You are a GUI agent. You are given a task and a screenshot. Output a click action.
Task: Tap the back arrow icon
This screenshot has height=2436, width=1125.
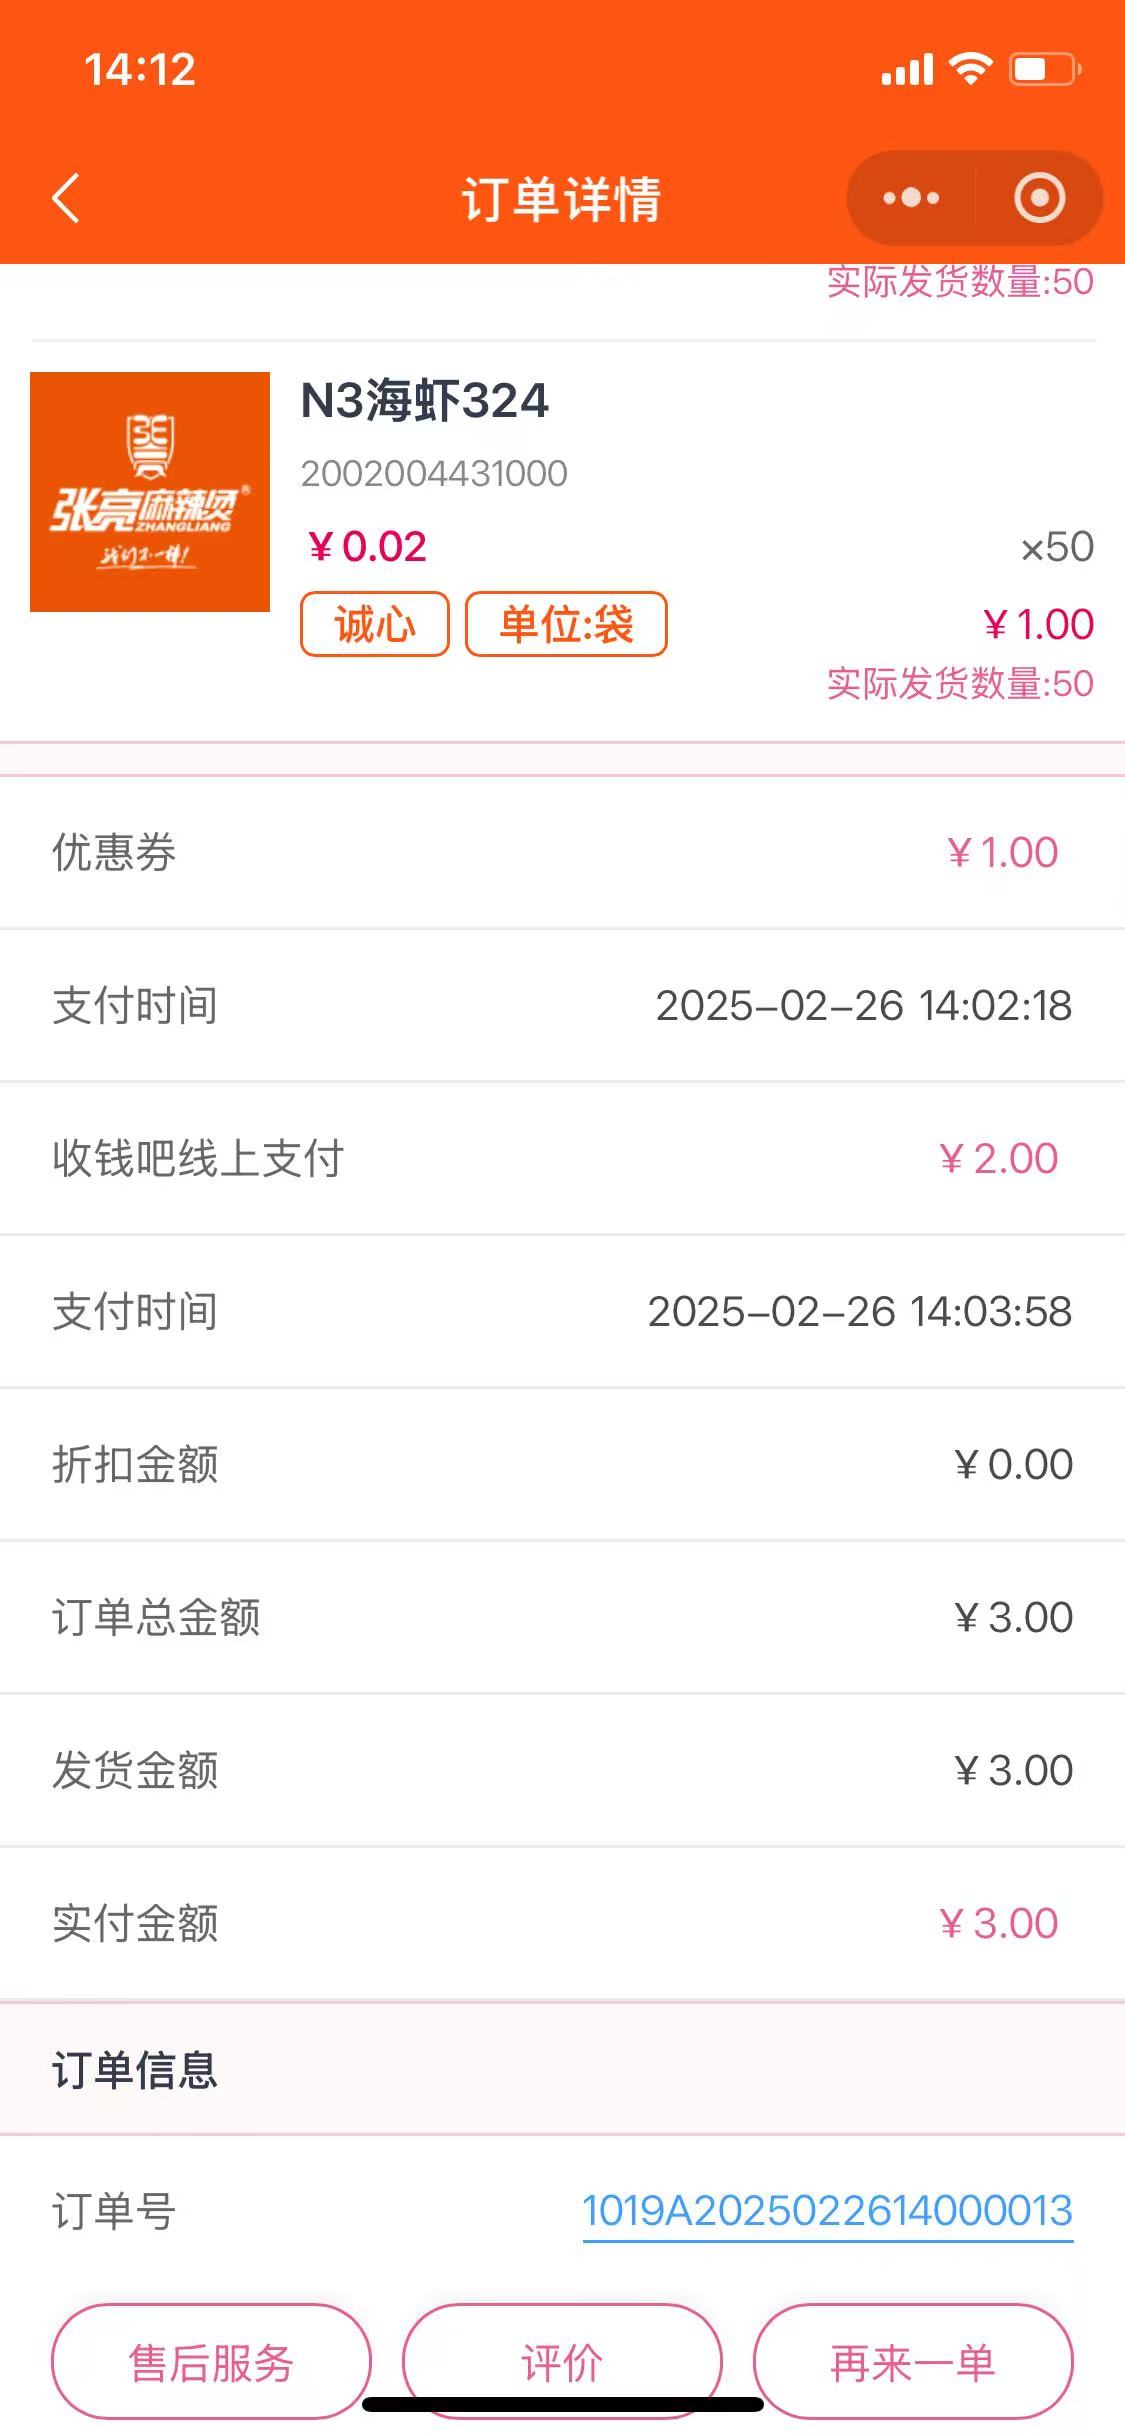tap(66, 198)
